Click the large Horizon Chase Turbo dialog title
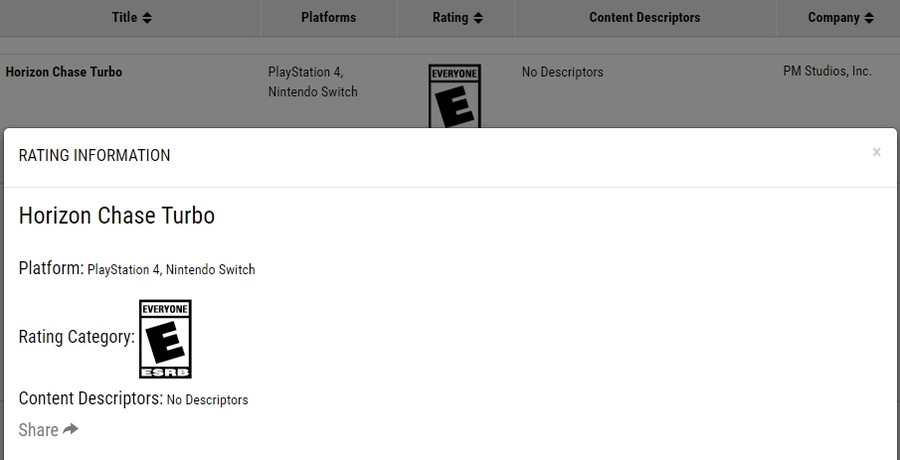This screenshot has width=900, height=460. (x=116, y=215)
